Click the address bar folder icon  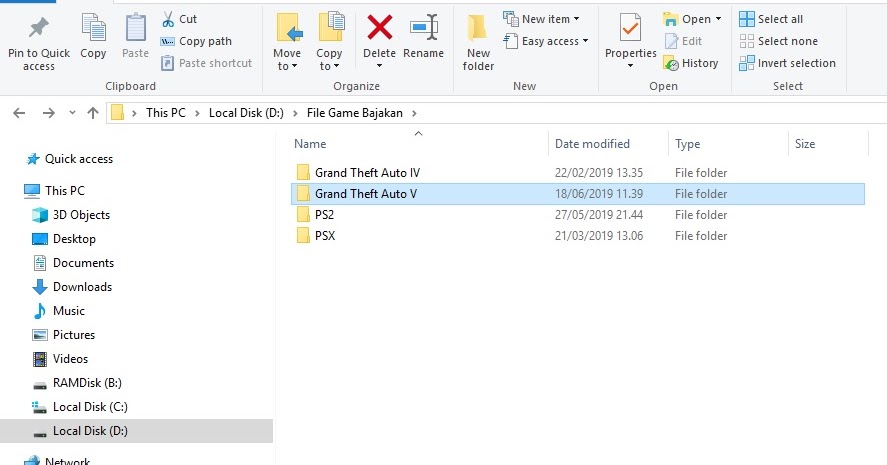(x=117, y=113)
